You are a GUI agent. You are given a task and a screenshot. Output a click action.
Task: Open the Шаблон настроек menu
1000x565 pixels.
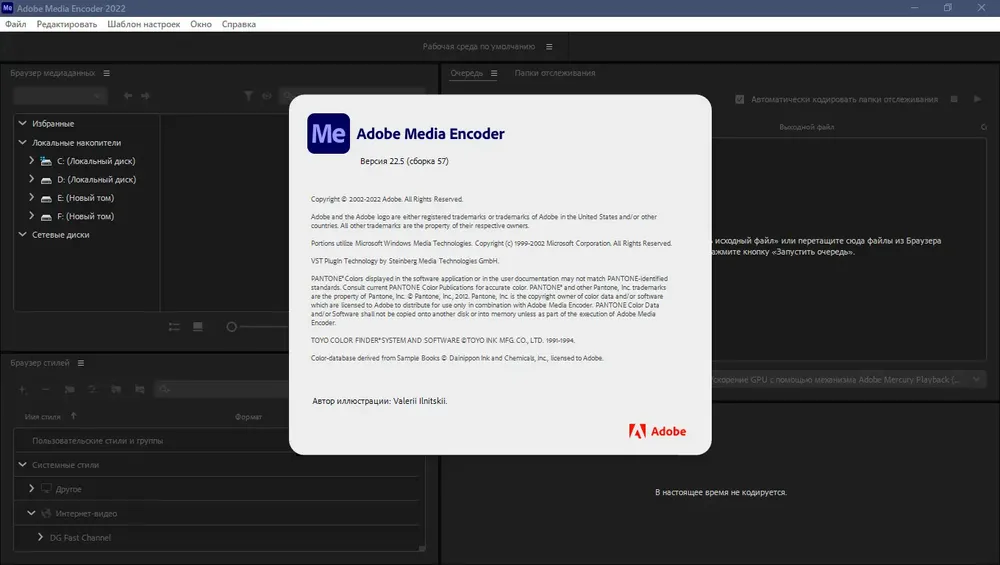point(143,24)
